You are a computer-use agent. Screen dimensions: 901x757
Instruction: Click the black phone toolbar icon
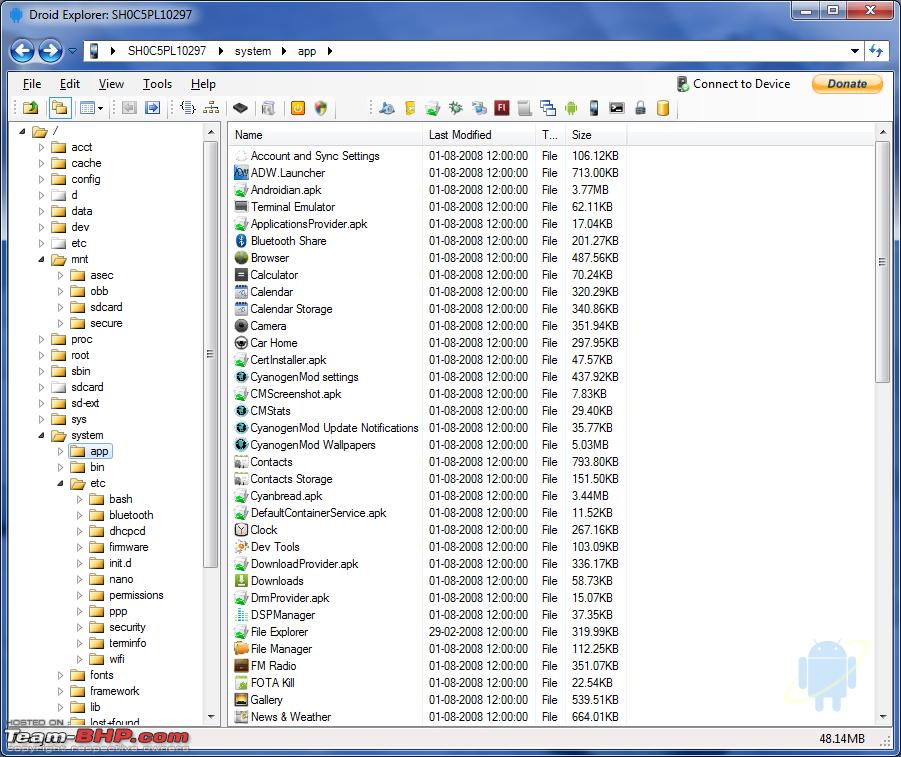[x=594, y=107]
